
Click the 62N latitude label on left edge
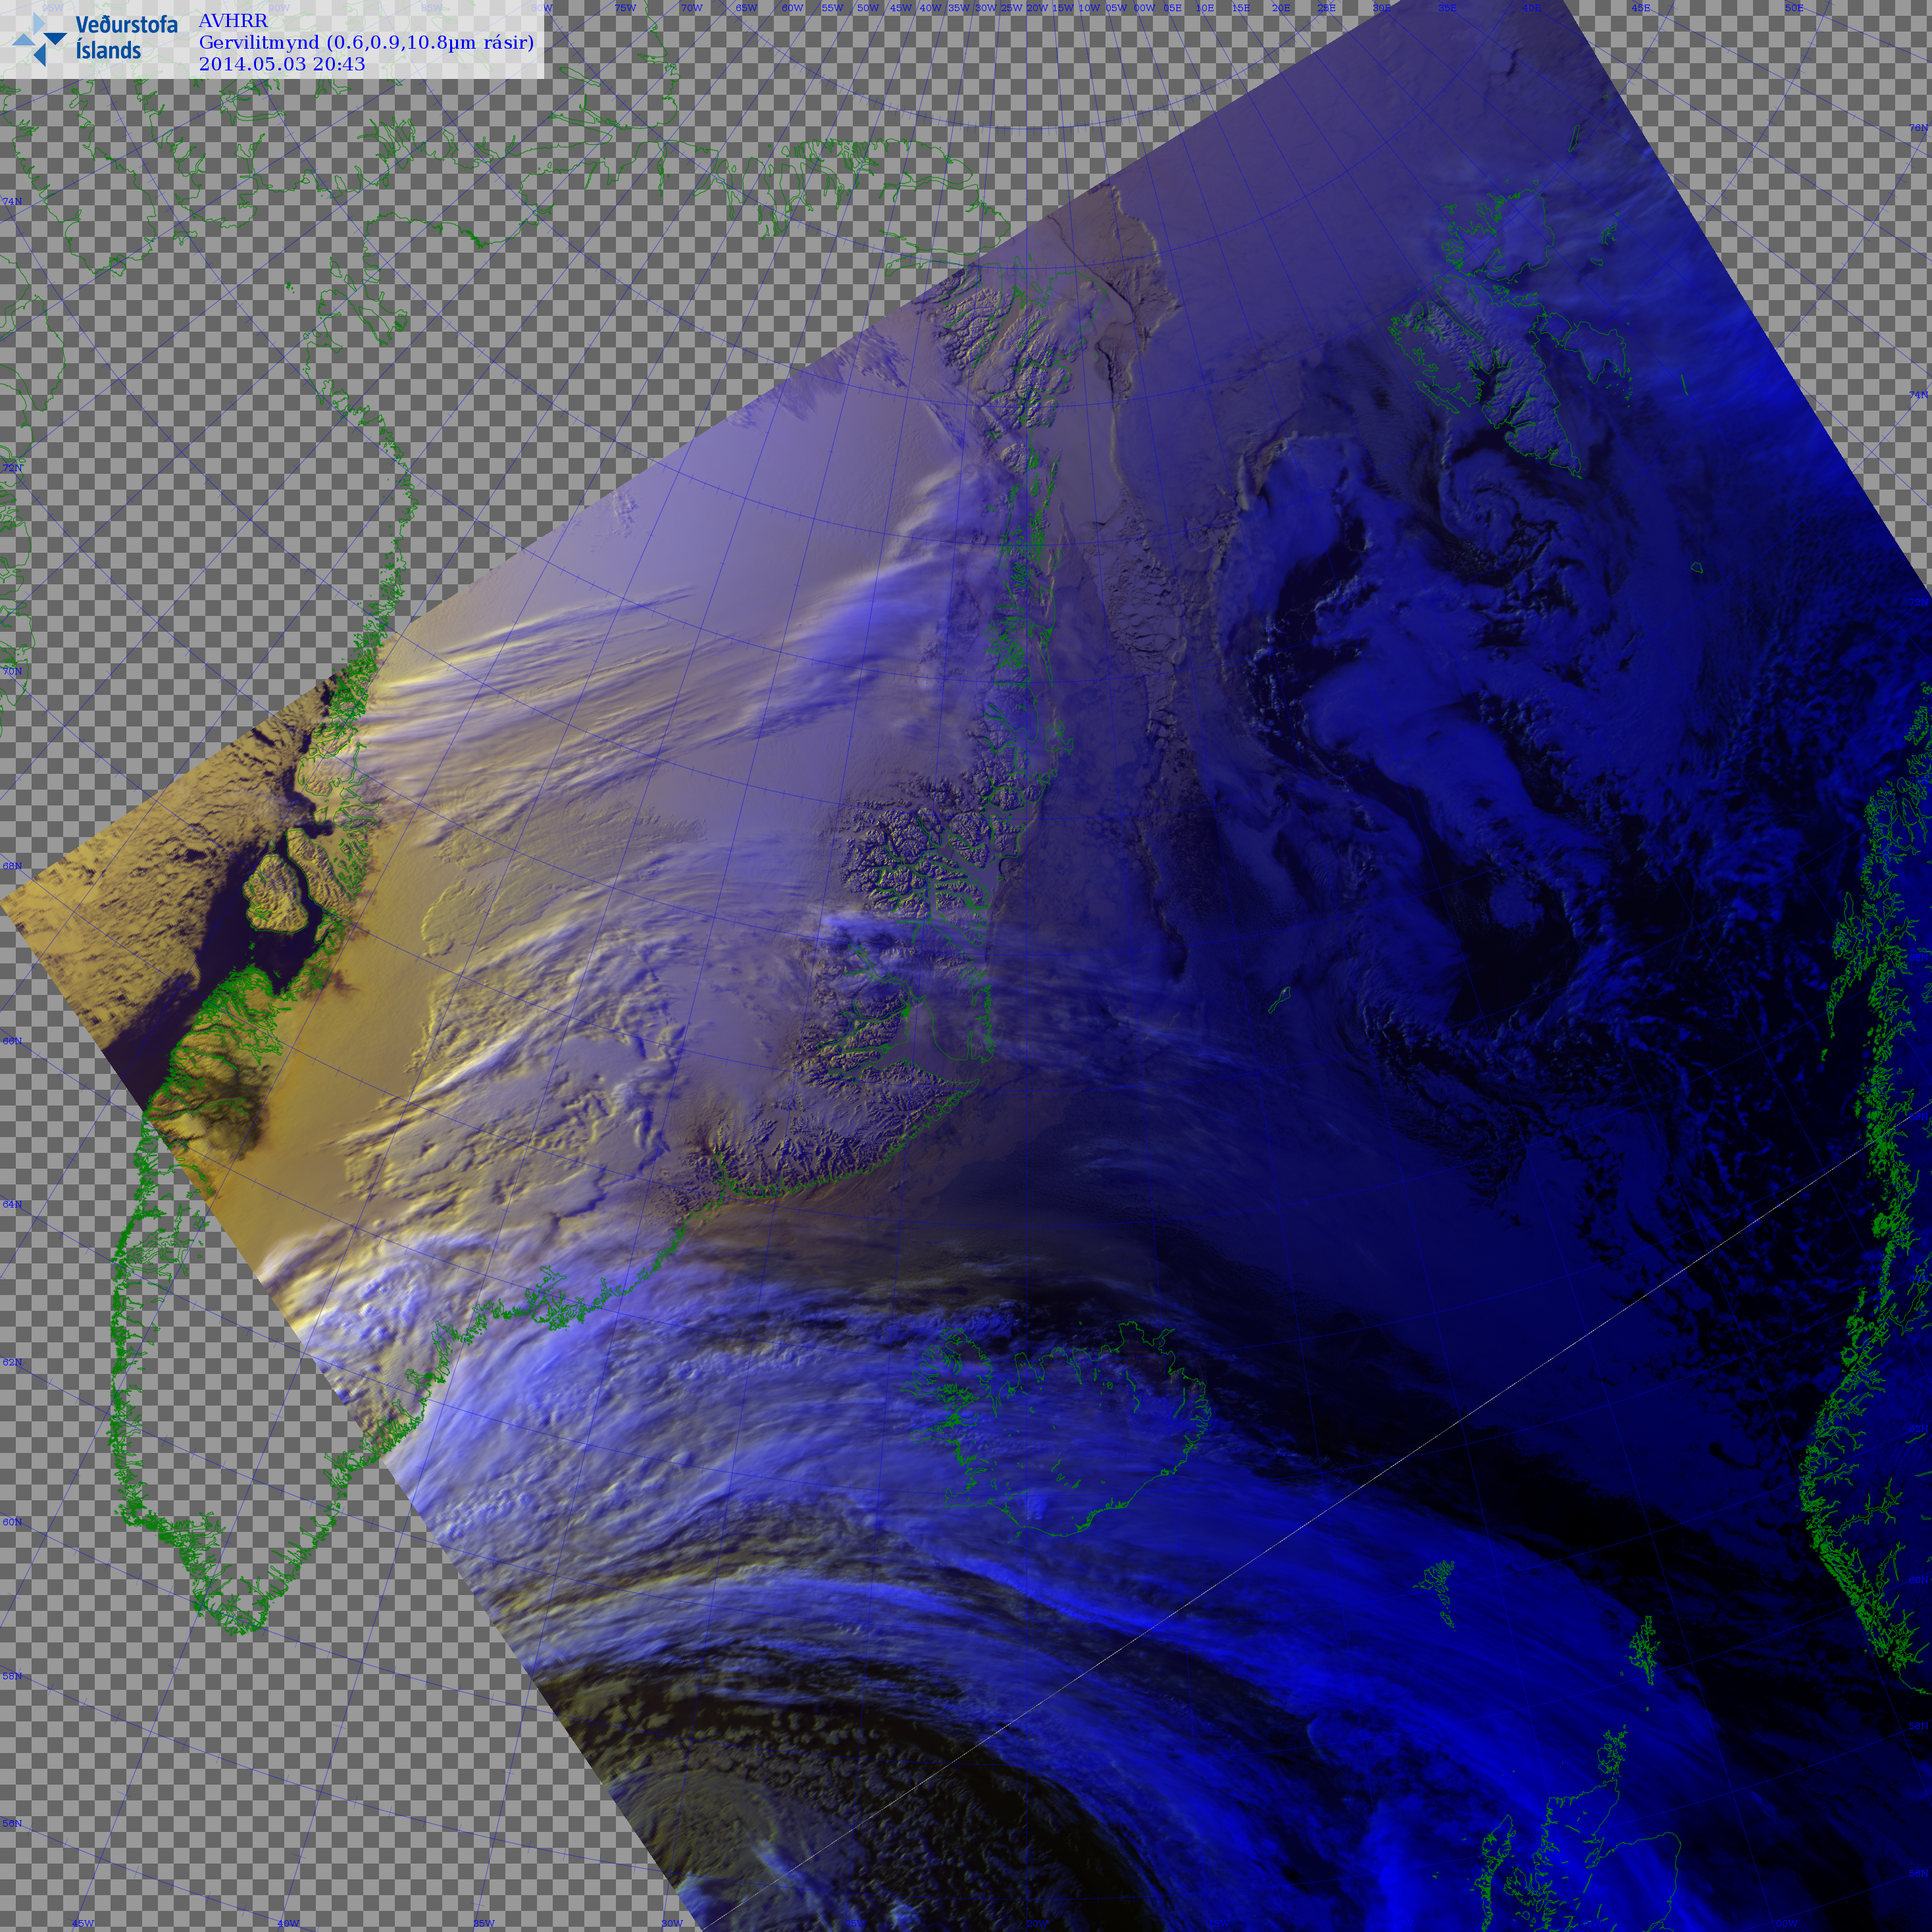click(x=12, y=1362)
